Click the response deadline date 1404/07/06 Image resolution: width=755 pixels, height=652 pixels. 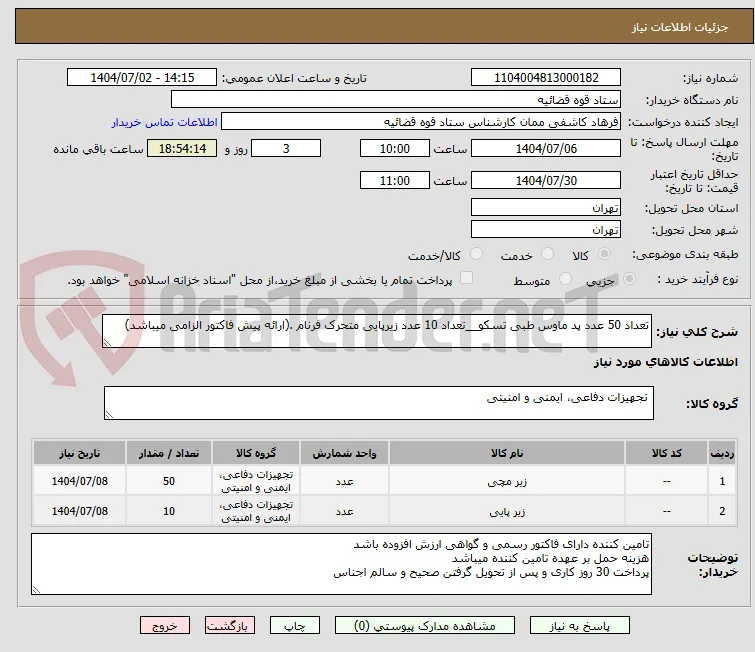(546, 148)
